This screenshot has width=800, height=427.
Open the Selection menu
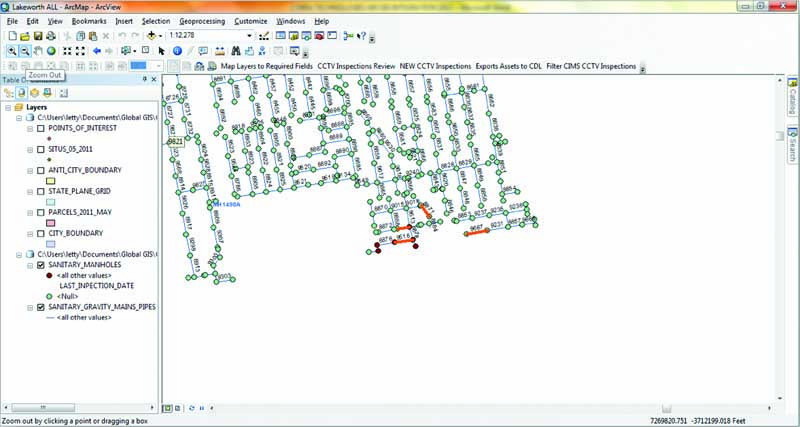click(156, 21)
